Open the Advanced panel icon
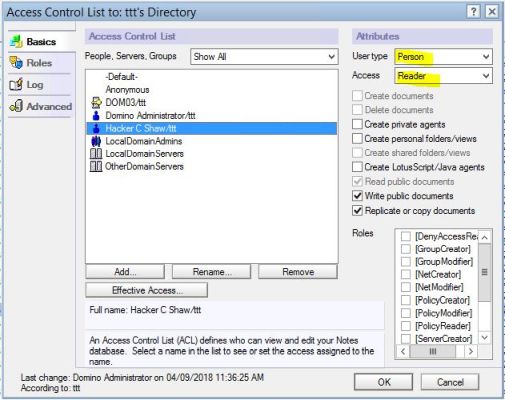Viewport: 505px width, 400px height. pyautogui.click(x=16, y=106)
